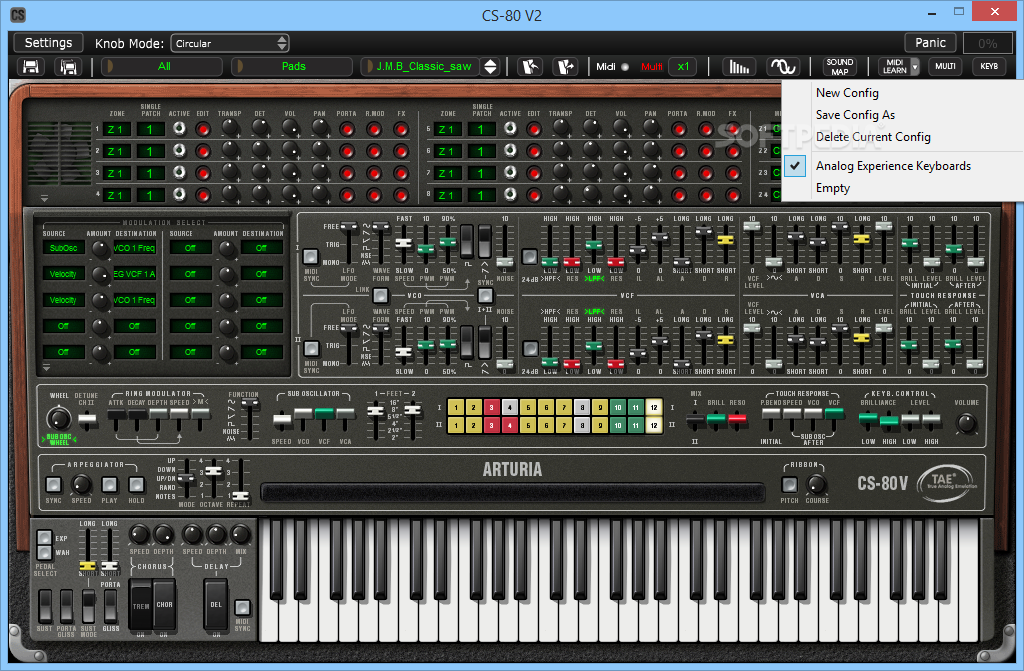
Task: Choose Delete Current Config from the menu
Action: 873,137
